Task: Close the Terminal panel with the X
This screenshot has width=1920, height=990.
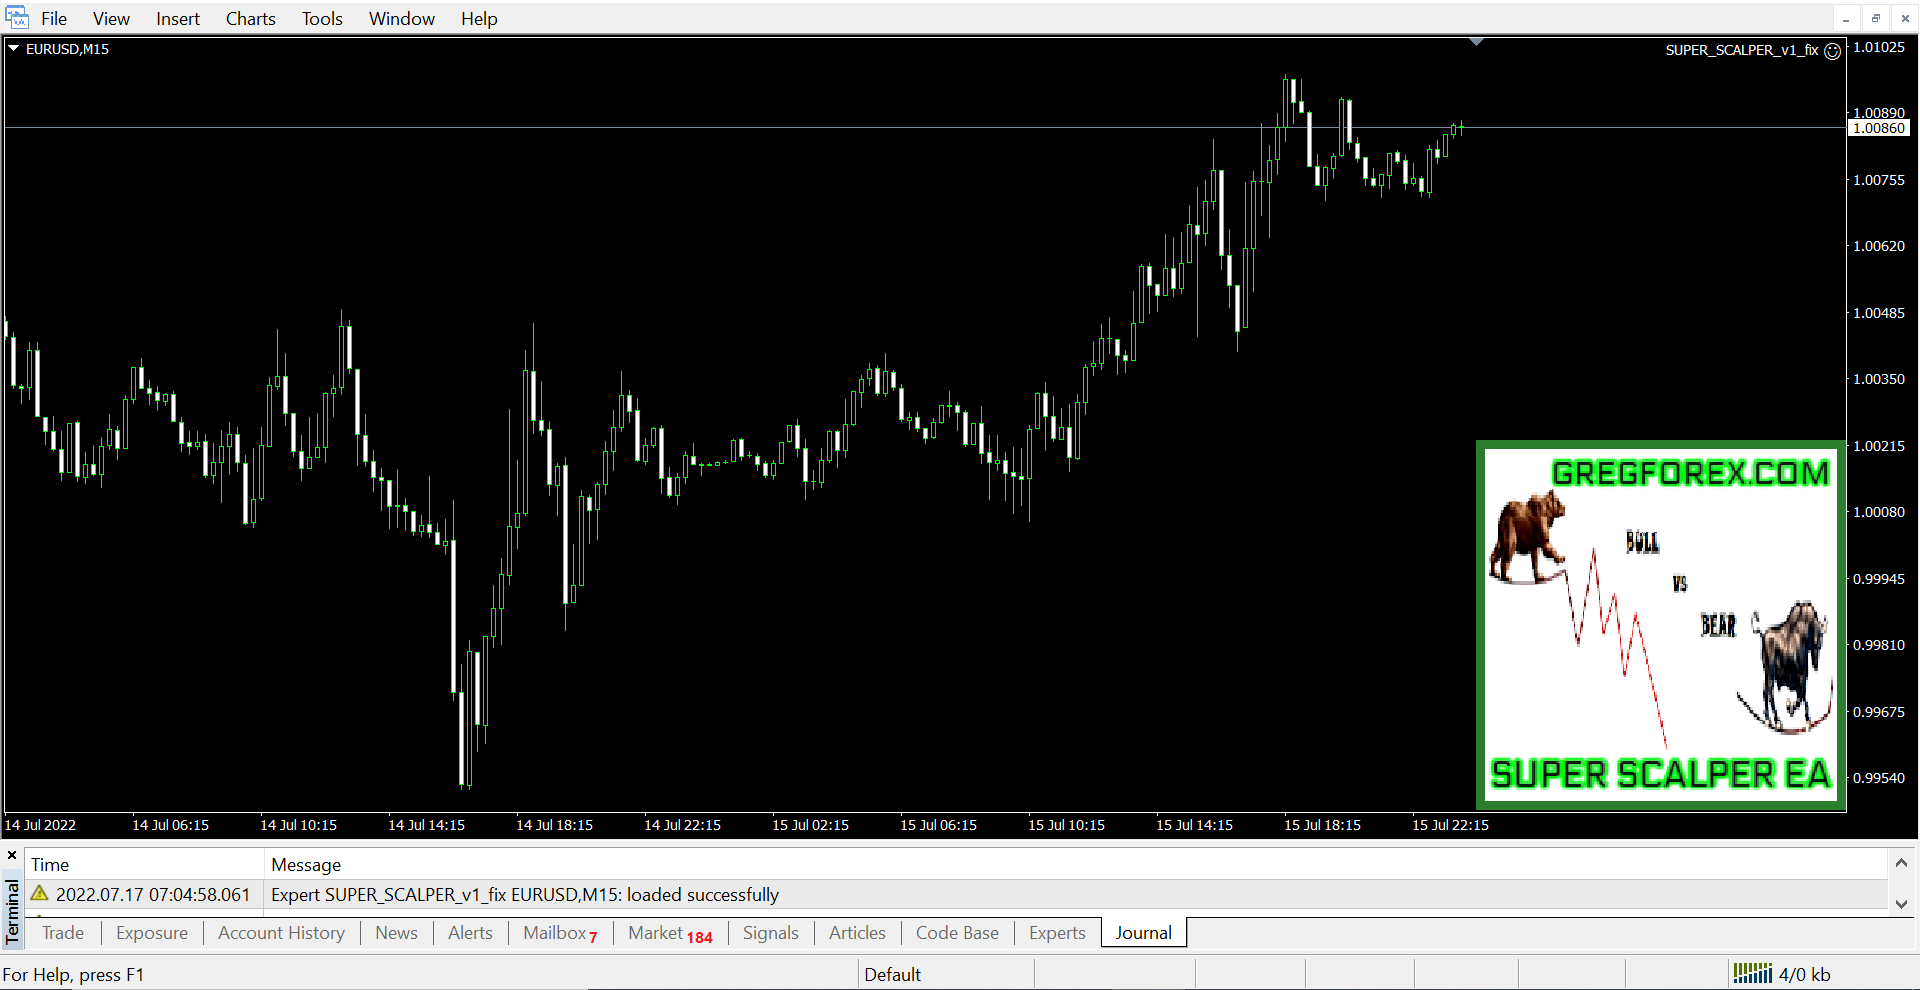Action: (x=12, y=856)
